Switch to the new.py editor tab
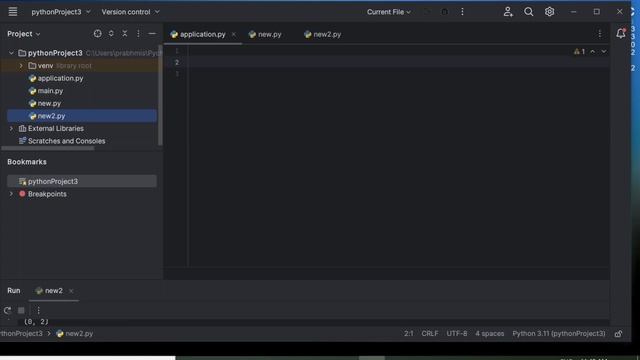640x360 pixels. (265, 34)
